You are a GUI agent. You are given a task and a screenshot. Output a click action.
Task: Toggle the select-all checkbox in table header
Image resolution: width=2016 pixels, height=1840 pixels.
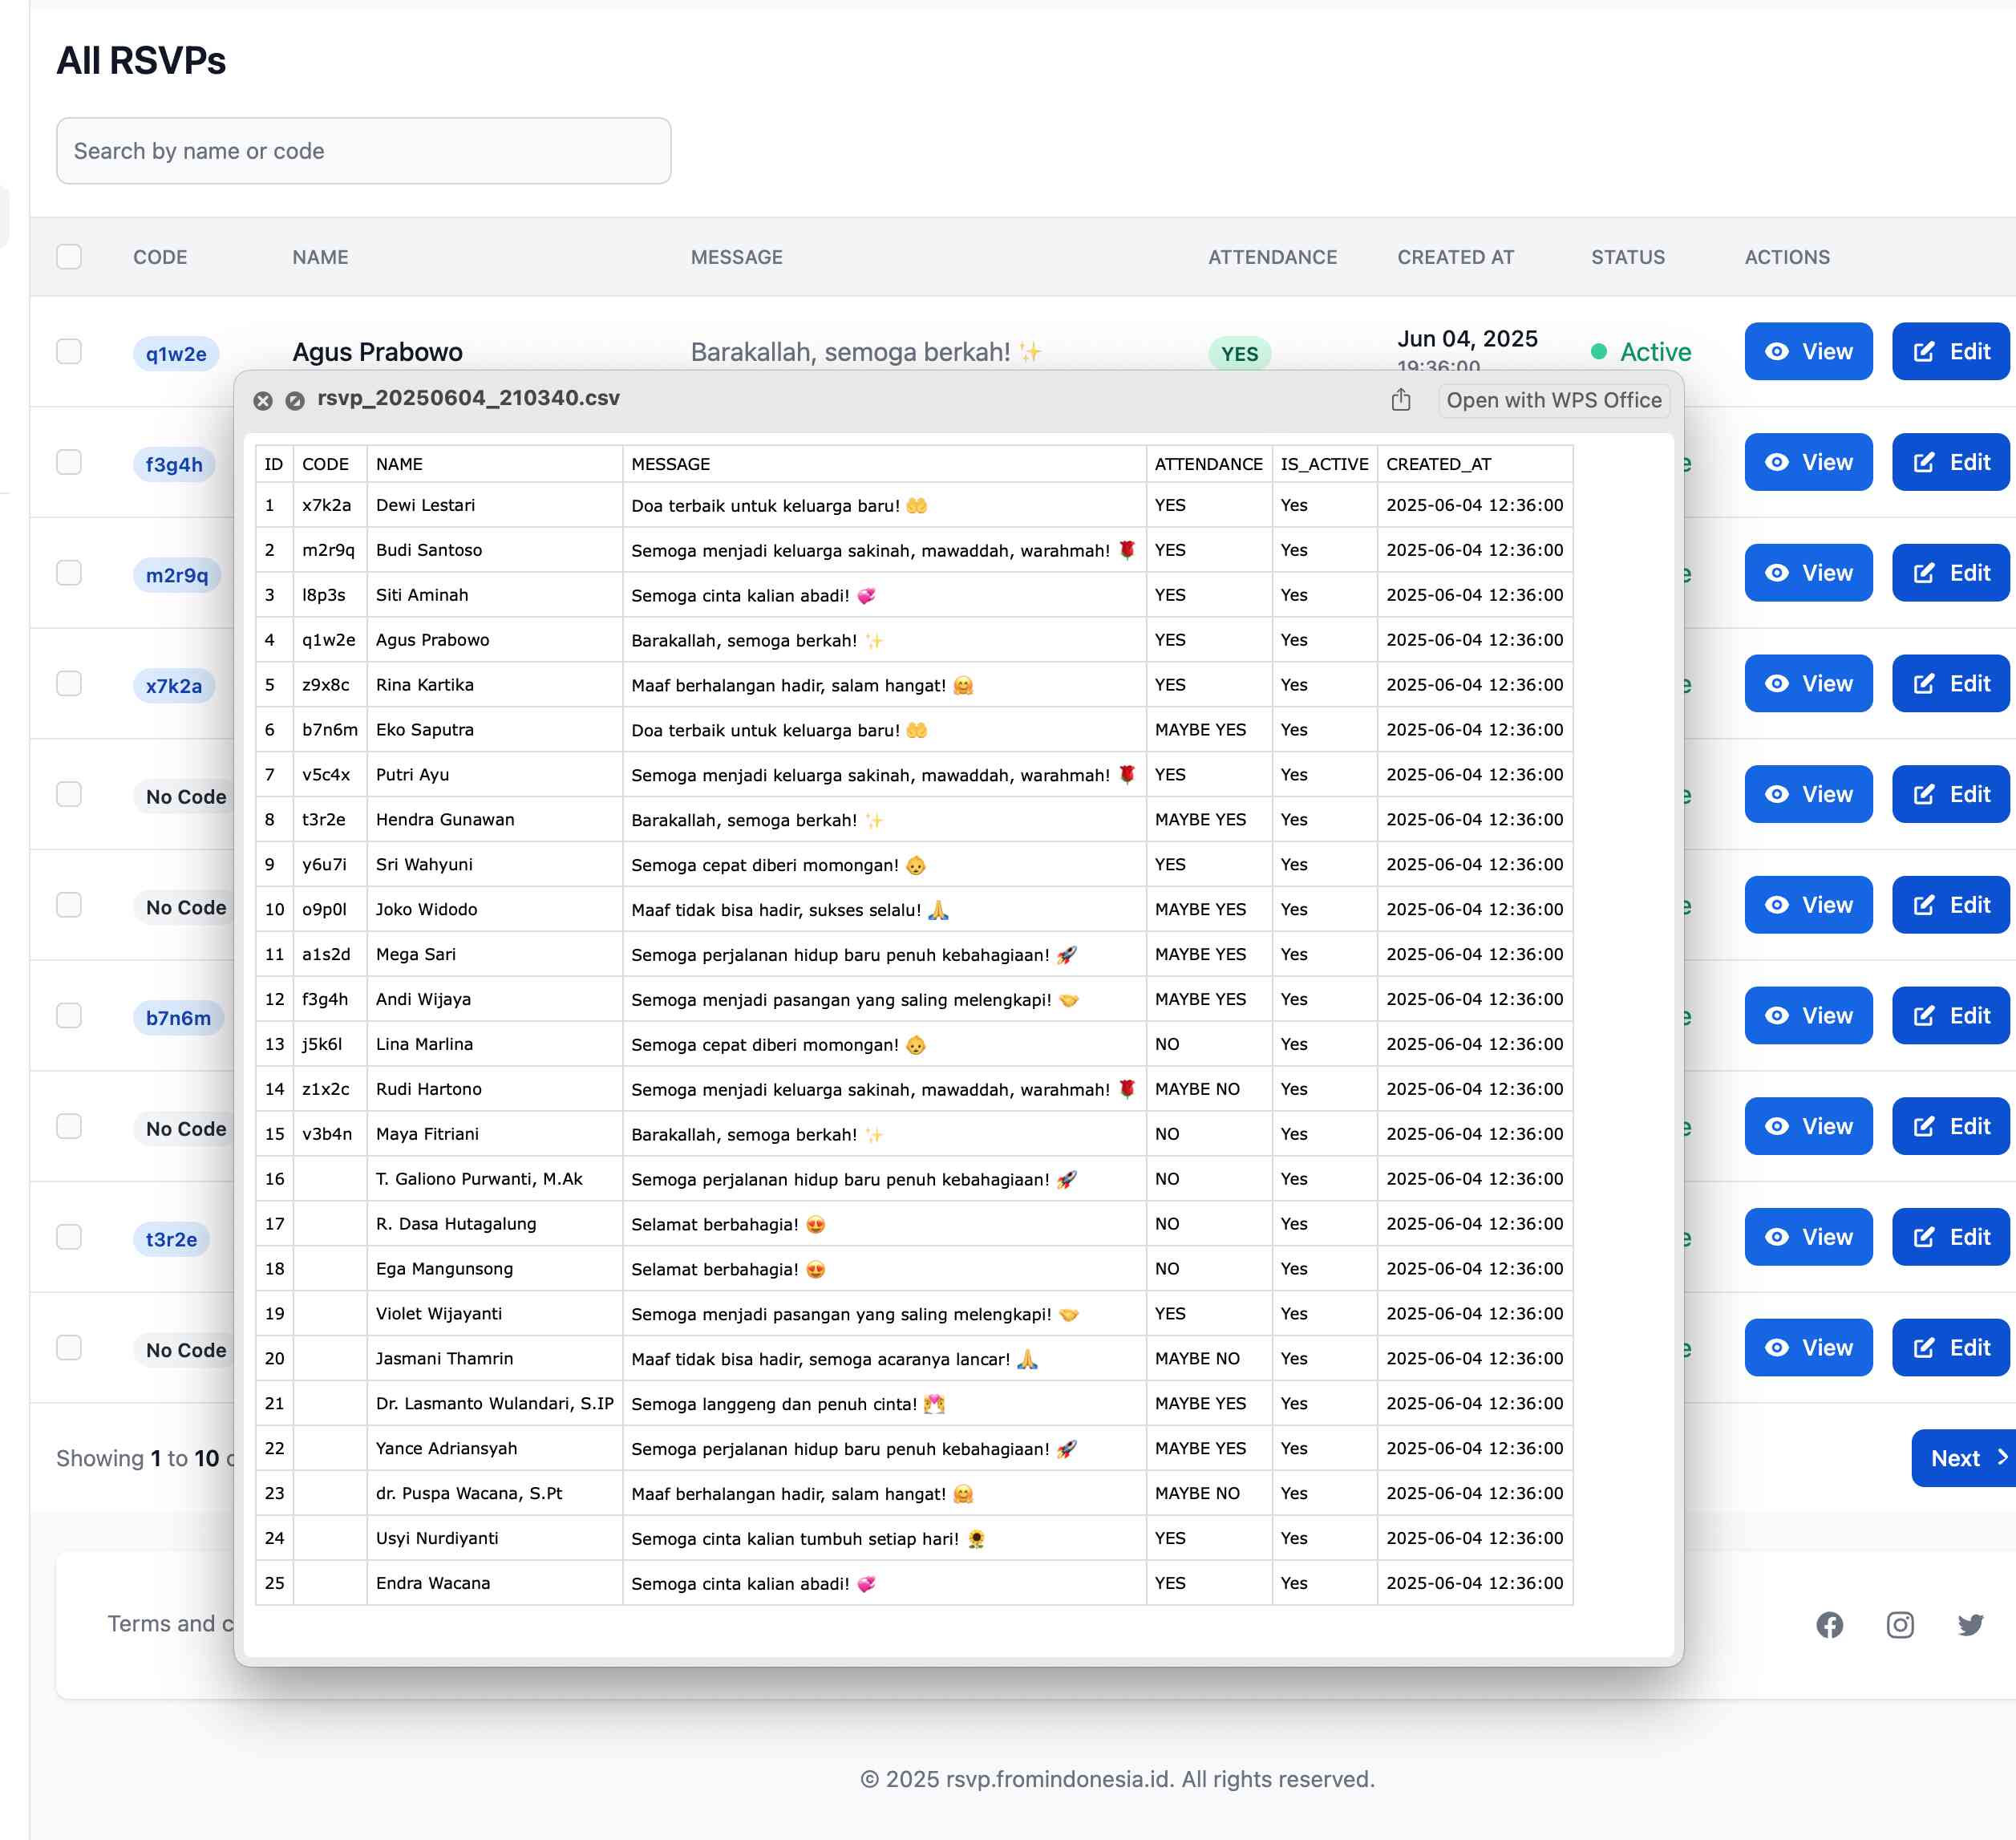[x=69, y=257]
